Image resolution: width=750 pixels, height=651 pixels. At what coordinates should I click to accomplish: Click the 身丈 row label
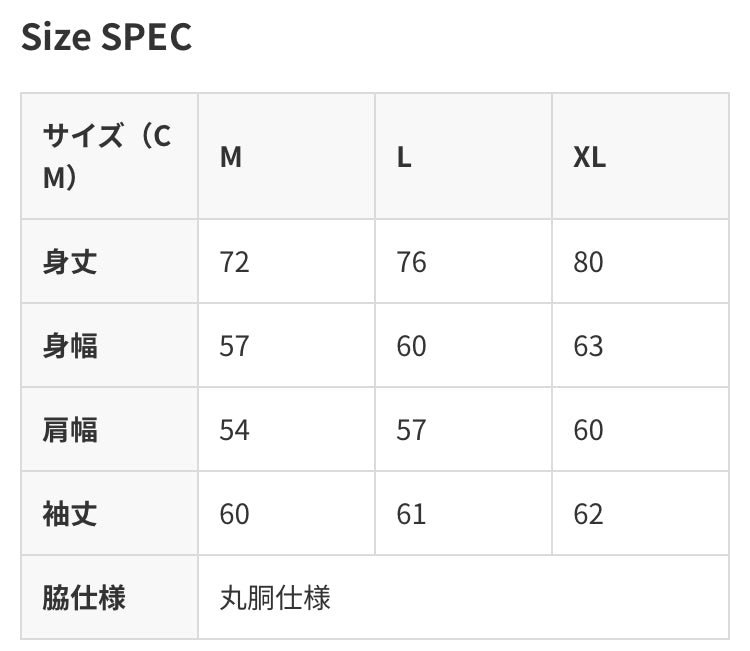(x=70, y=262)
